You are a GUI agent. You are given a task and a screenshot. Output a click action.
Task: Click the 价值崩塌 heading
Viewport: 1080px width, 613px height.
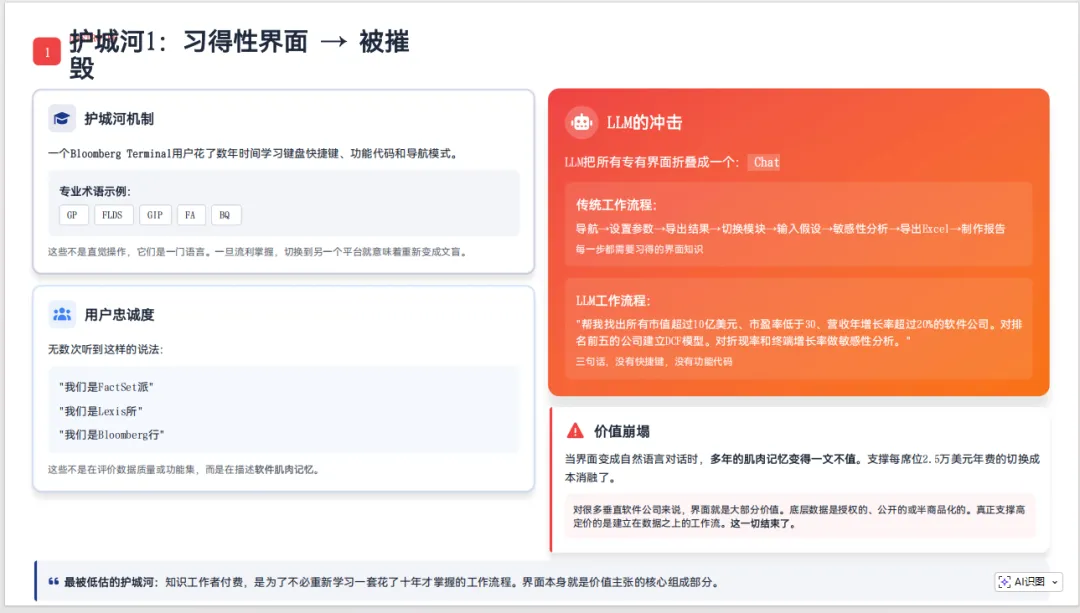(x=621, y=432)
